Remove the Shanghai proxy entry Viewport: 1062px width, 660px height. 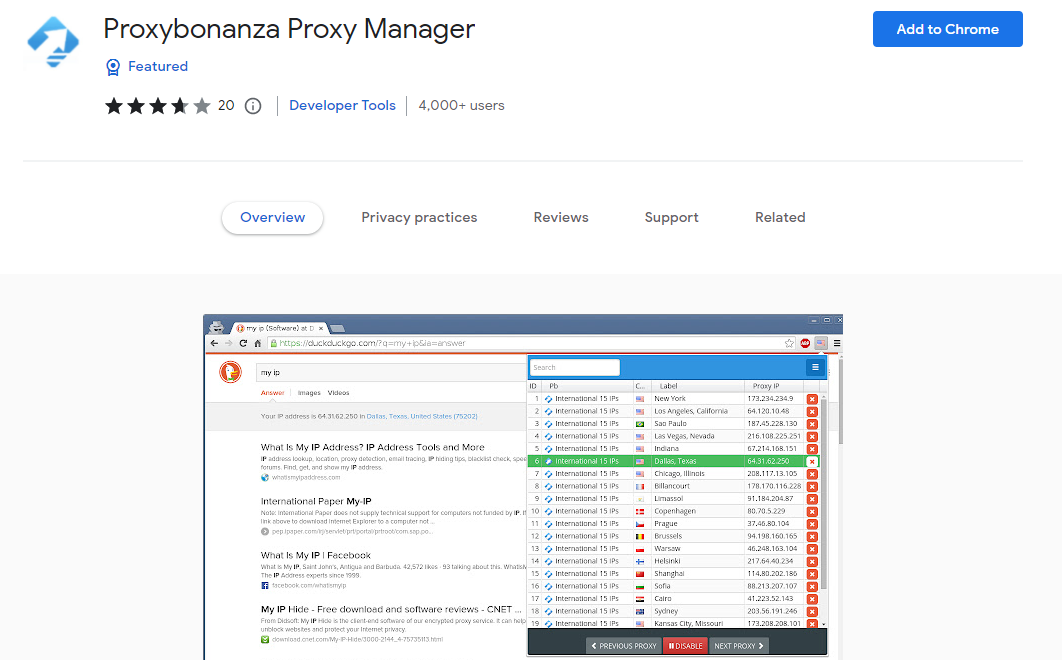point(812,575)
